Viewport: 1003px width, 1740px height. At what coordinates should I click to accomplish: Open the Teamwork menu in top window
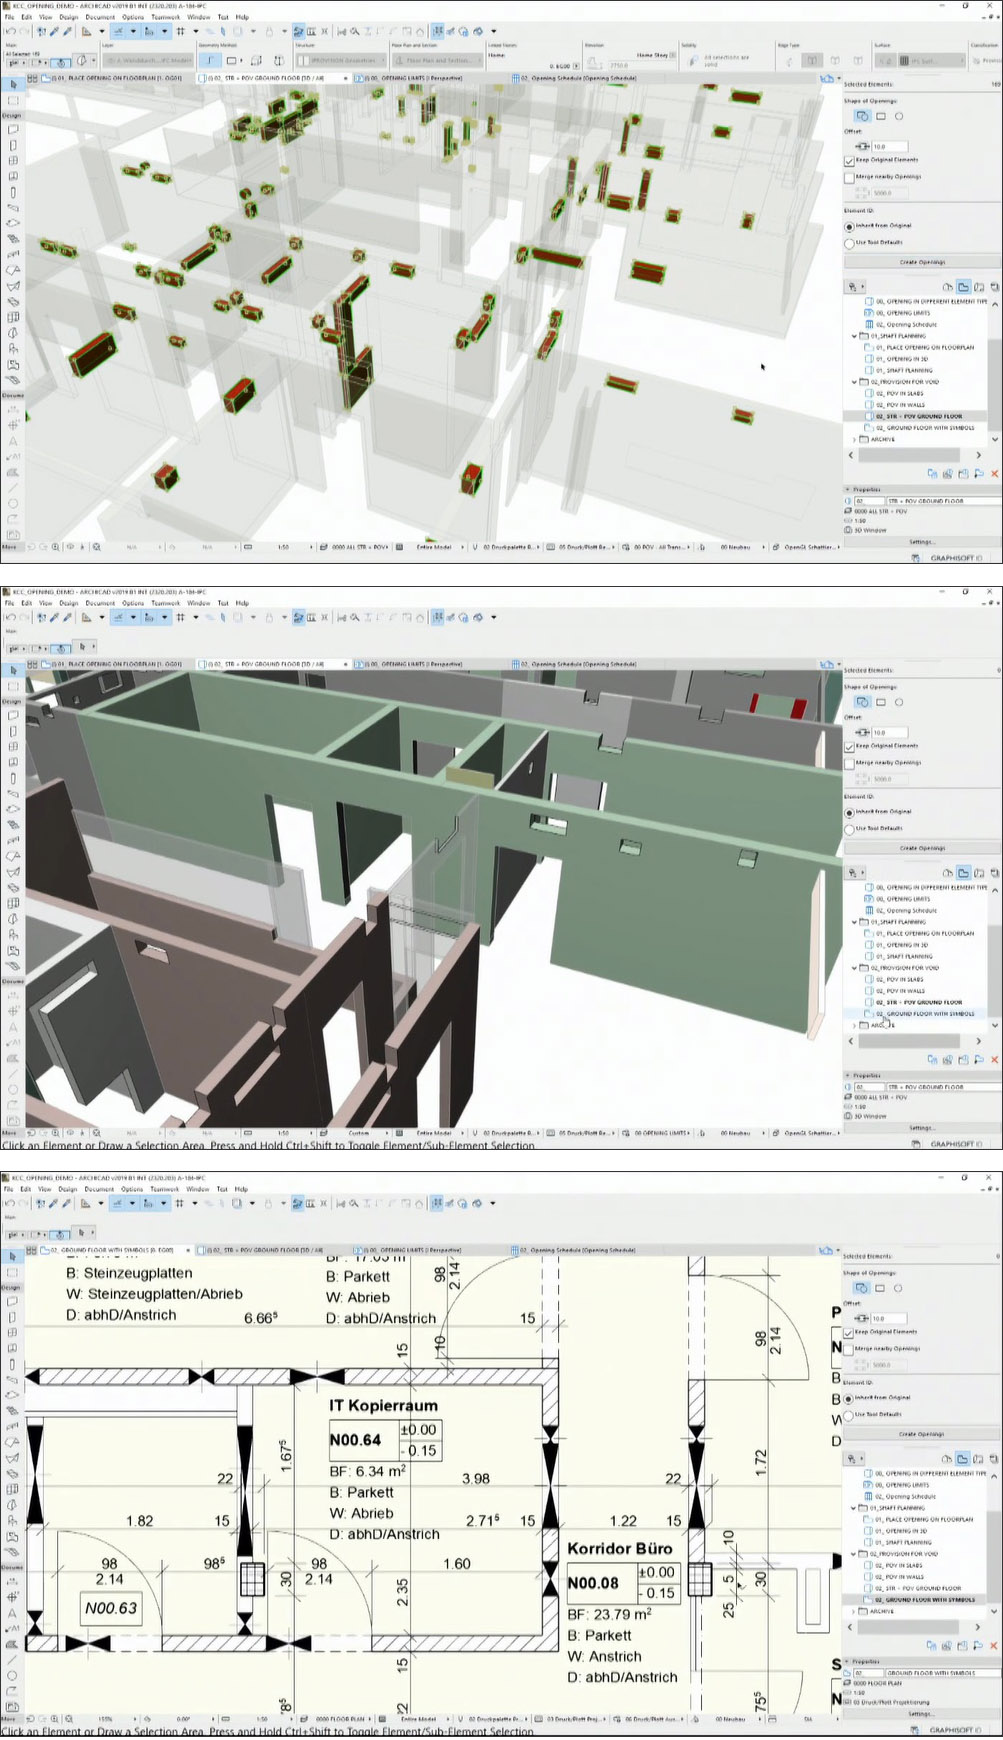pos(164,17)
